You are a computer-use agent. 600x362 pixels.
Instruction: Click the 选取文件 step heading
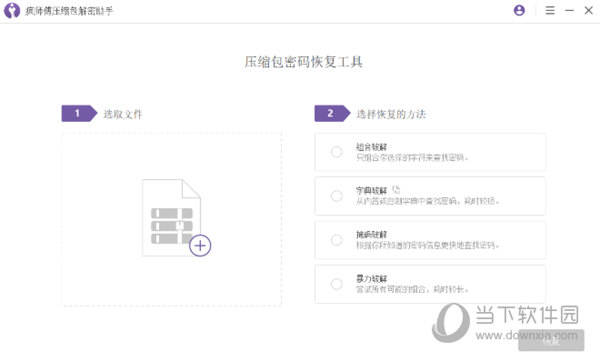pos(123,114)
